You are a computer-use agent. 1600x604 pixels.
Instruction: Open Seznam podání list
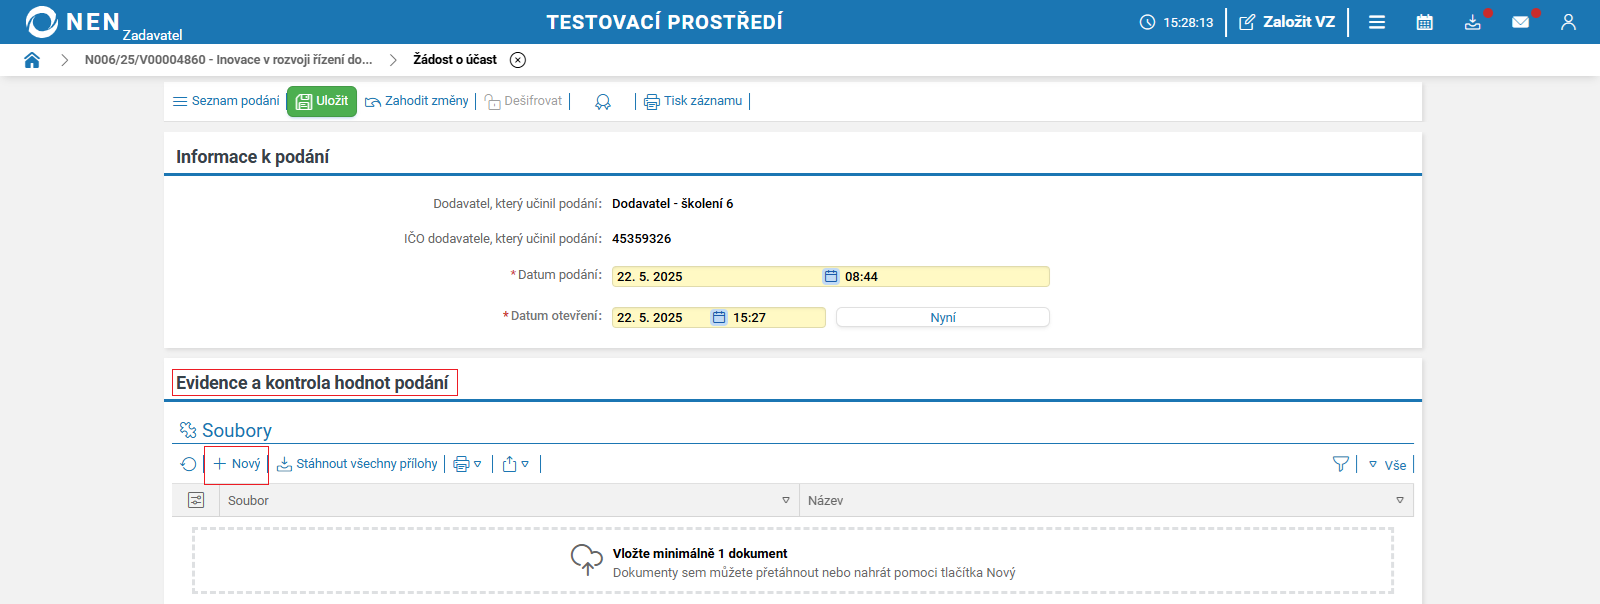226,101
